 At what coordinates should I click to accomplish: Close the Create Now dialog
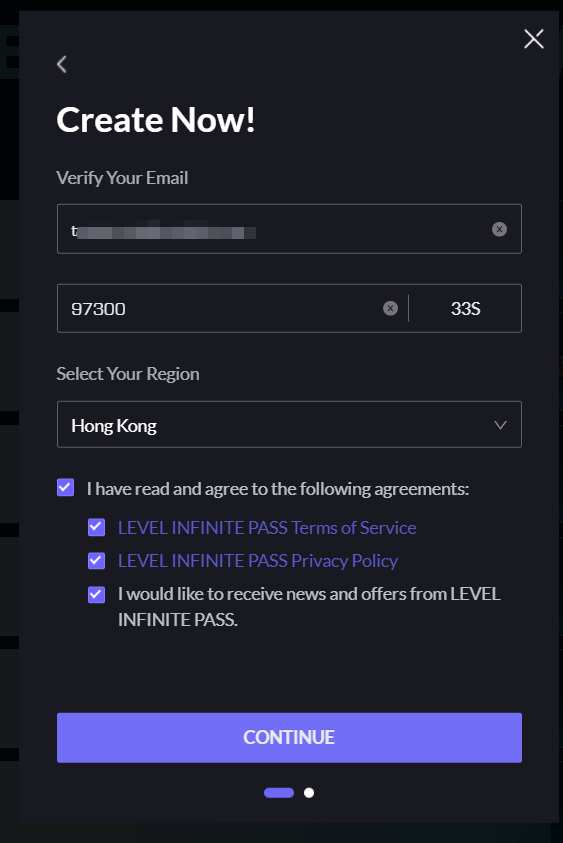click(533, 39)
